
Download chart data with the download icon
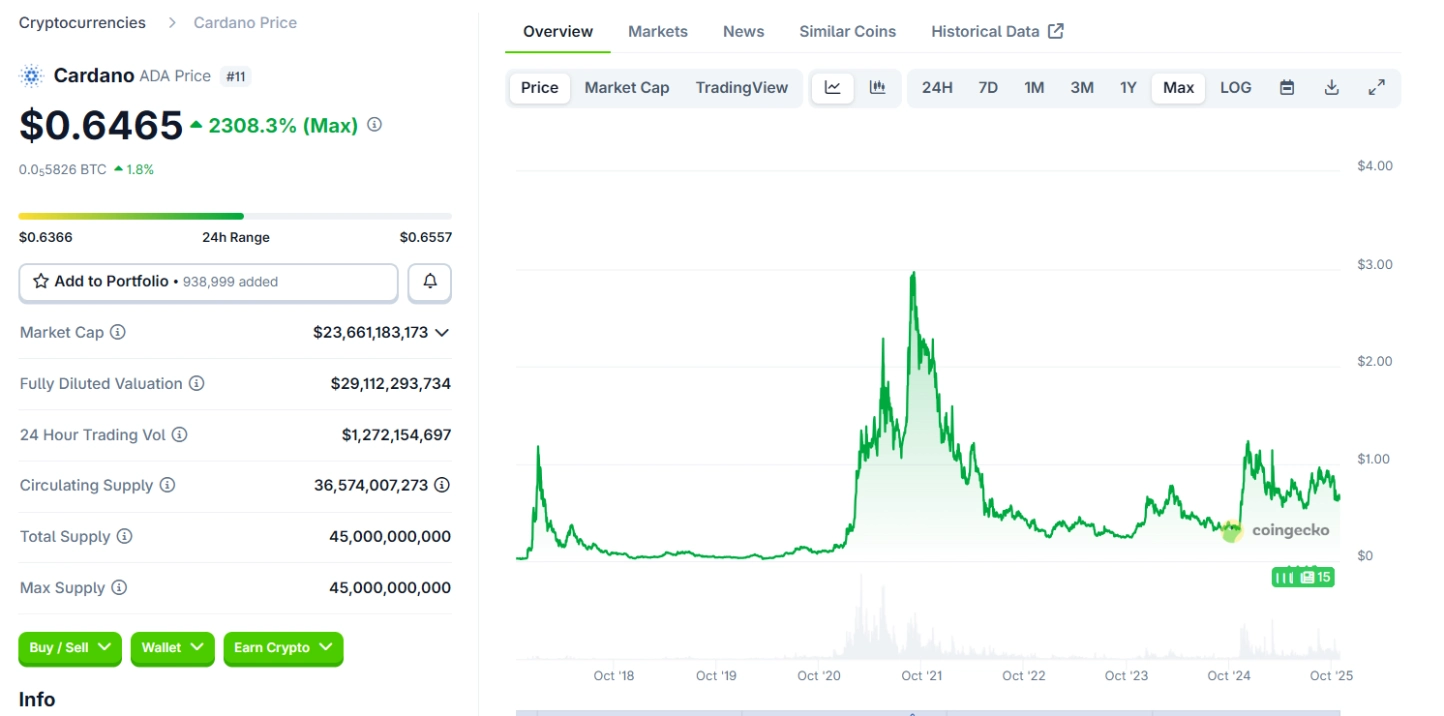1331,88
